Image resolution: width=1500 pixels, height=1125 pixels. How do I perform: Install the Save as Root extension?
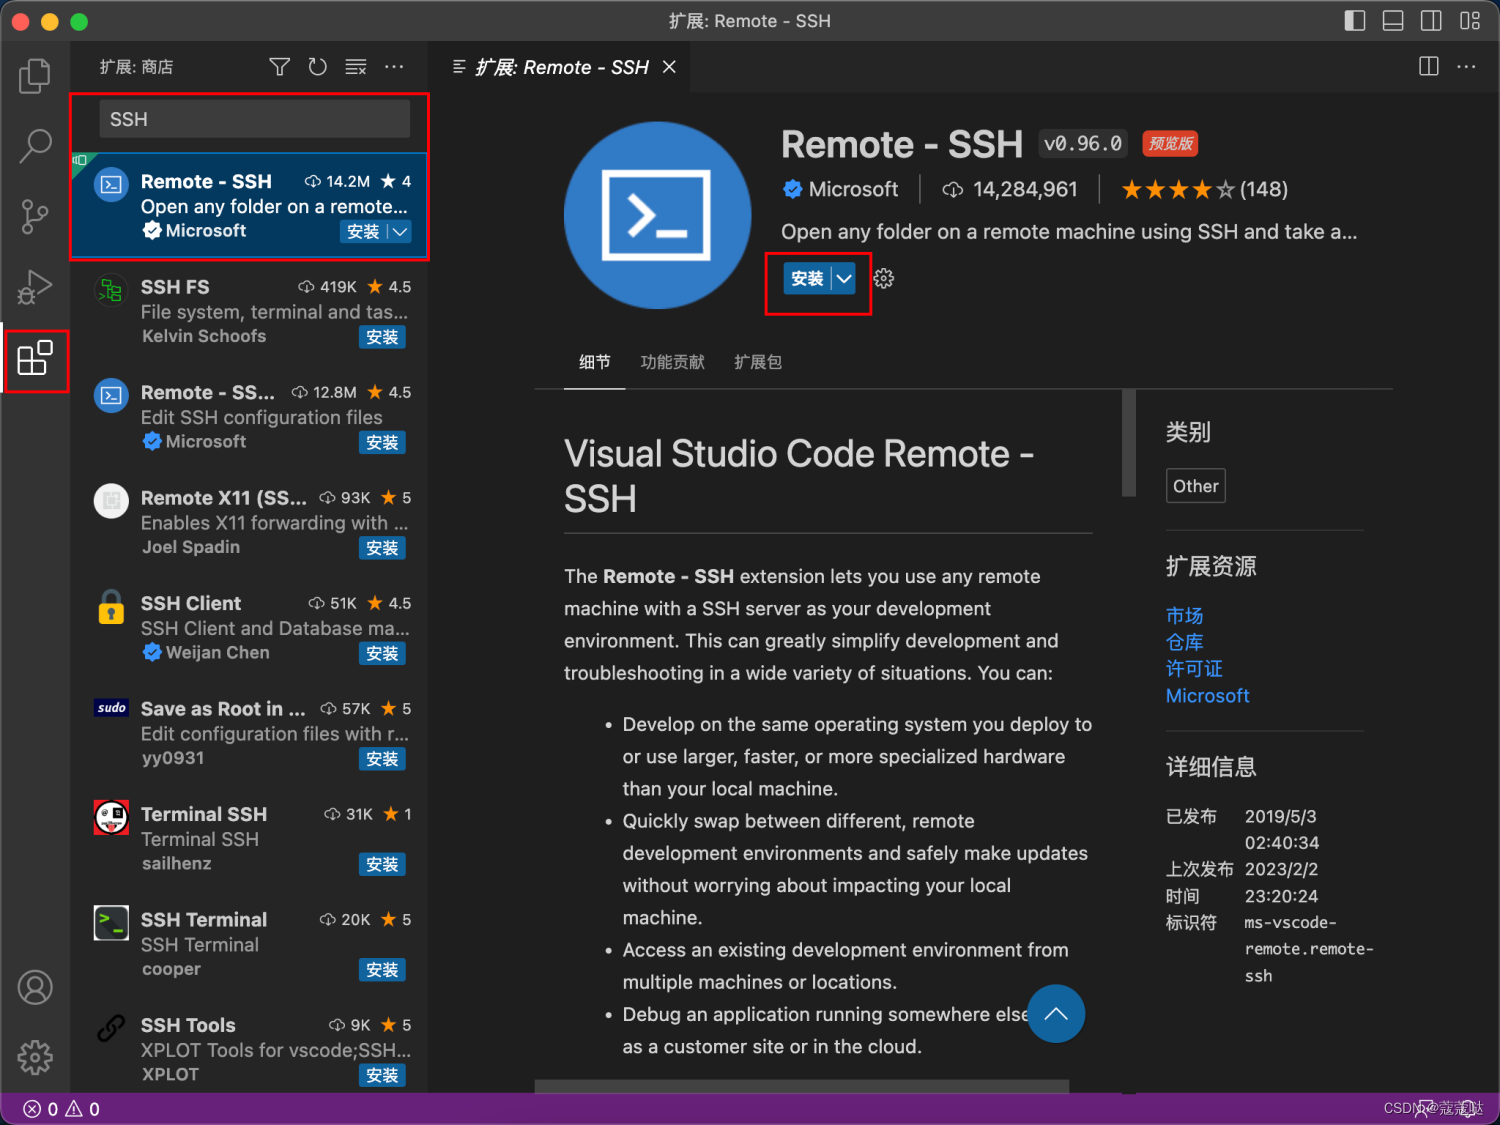coord(382,759)
